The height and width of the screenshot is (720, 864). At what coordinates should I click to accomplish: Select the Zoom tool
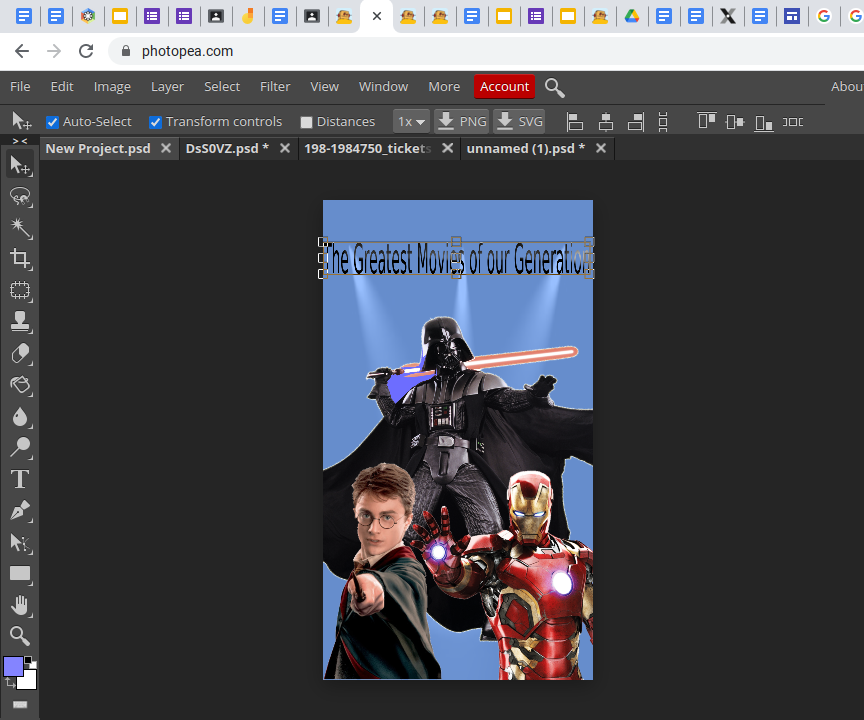pos(20,636)
